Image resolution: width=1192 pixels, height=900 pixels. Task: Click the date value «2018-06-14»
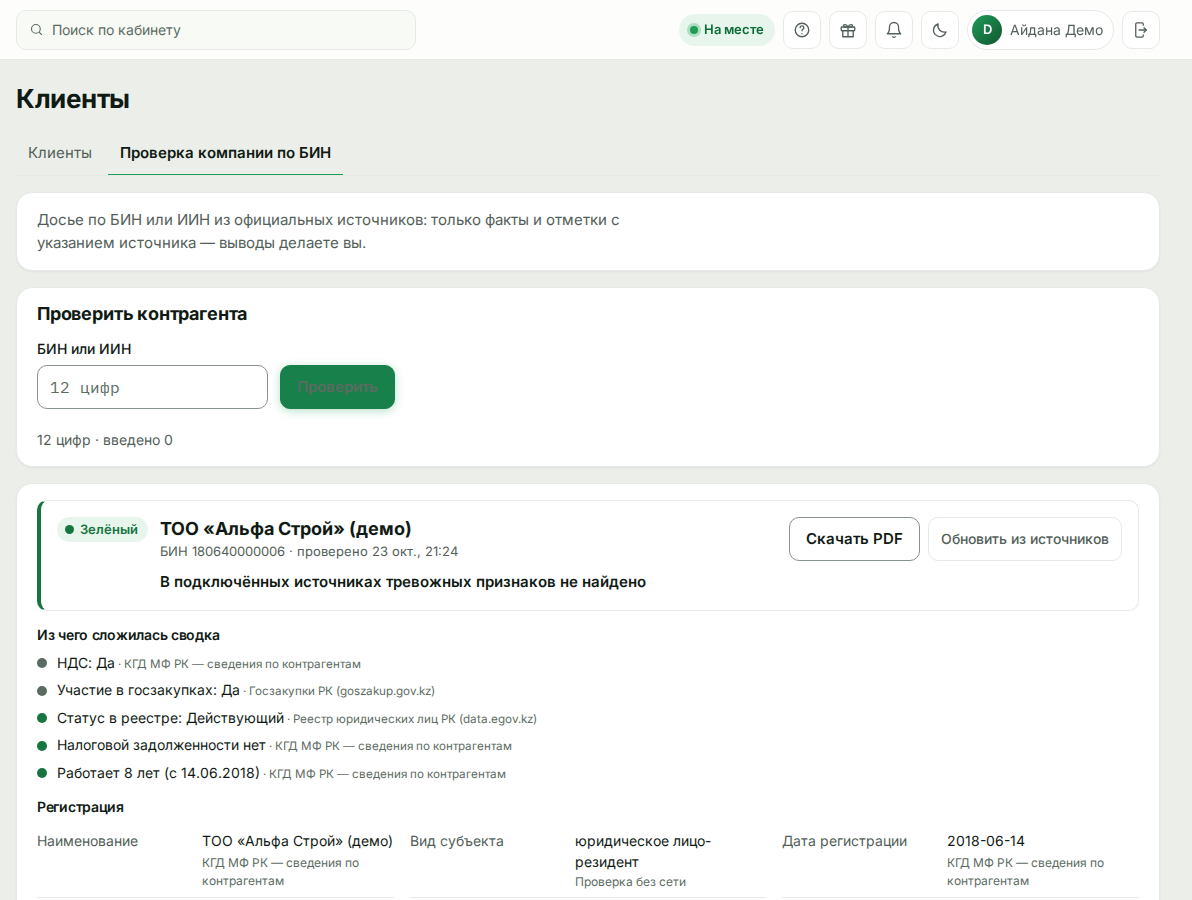986,841
